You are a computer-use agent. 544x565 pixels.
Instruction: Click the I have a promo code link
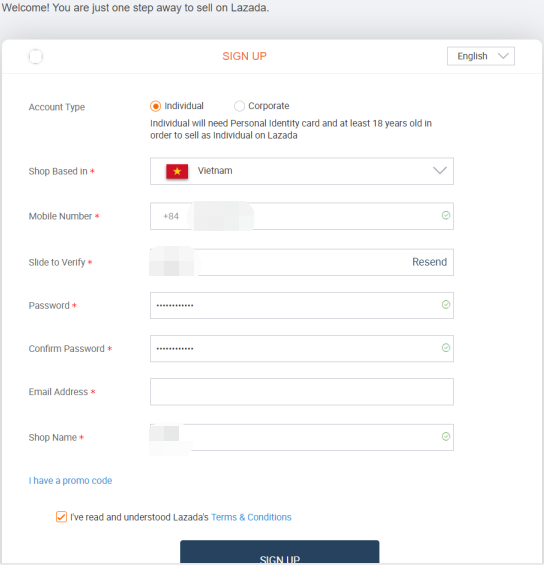tap(70, 481)
